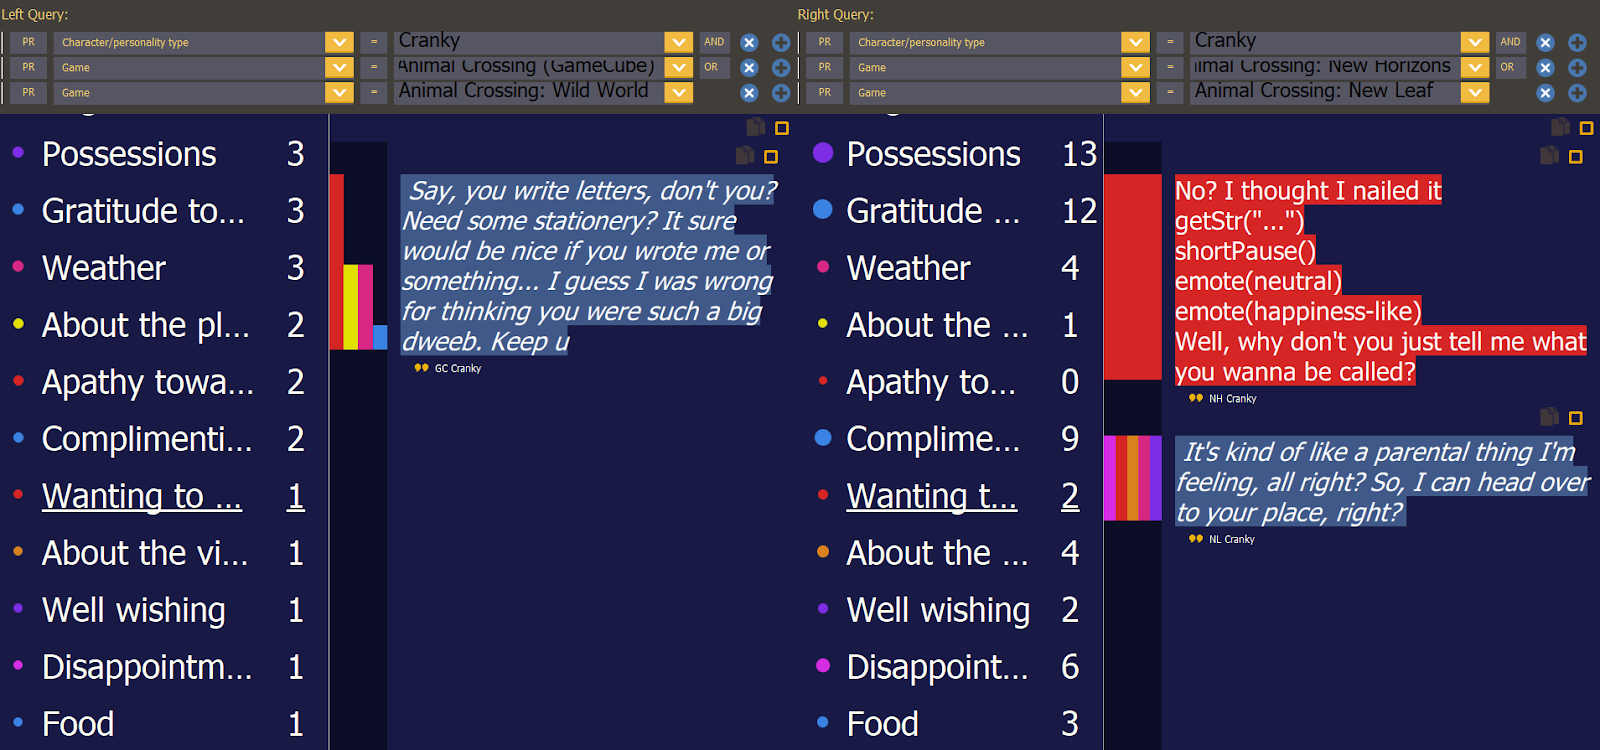Click copy icon above the NL Cranky quote
Image resolution: width=1600 pixels, height=750 pixels.
1550,416
